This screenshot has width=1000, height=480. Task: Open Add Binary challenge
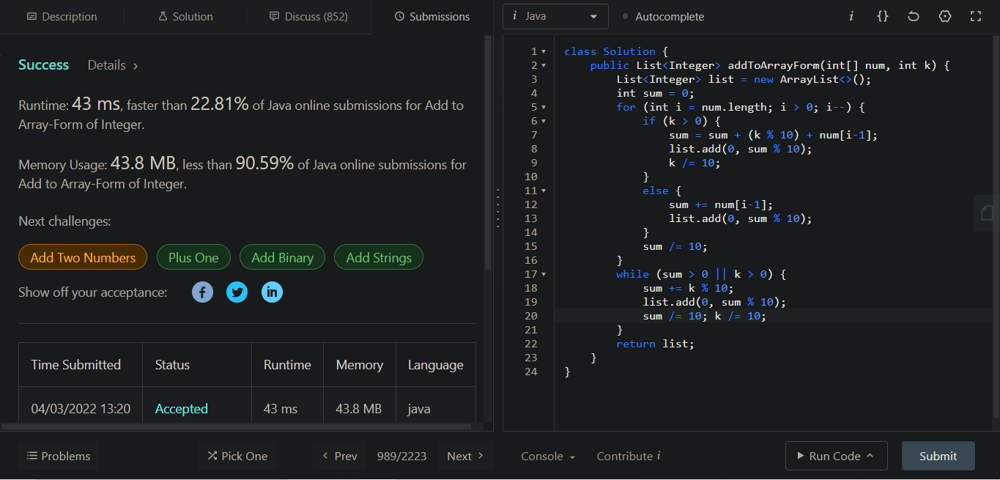[x=282, y=258]
